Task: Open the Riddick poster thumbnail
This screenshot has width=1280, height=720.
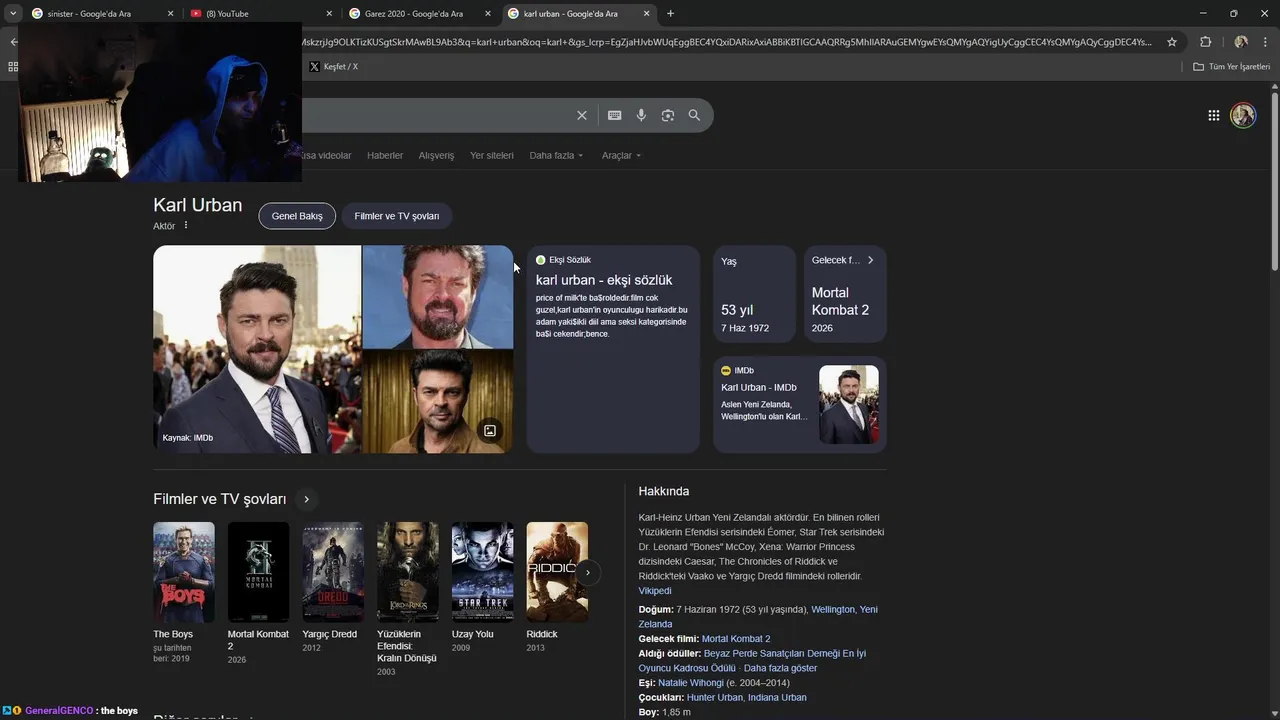Action: coord(557,572)
